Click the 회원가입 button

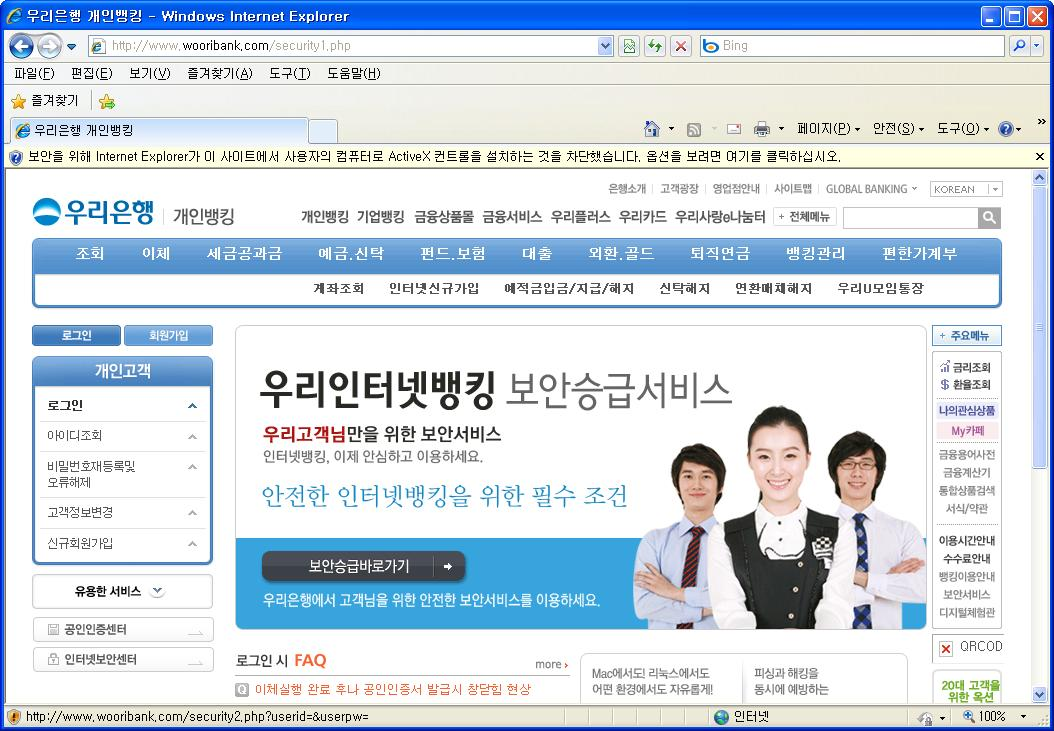coord(168,335)
